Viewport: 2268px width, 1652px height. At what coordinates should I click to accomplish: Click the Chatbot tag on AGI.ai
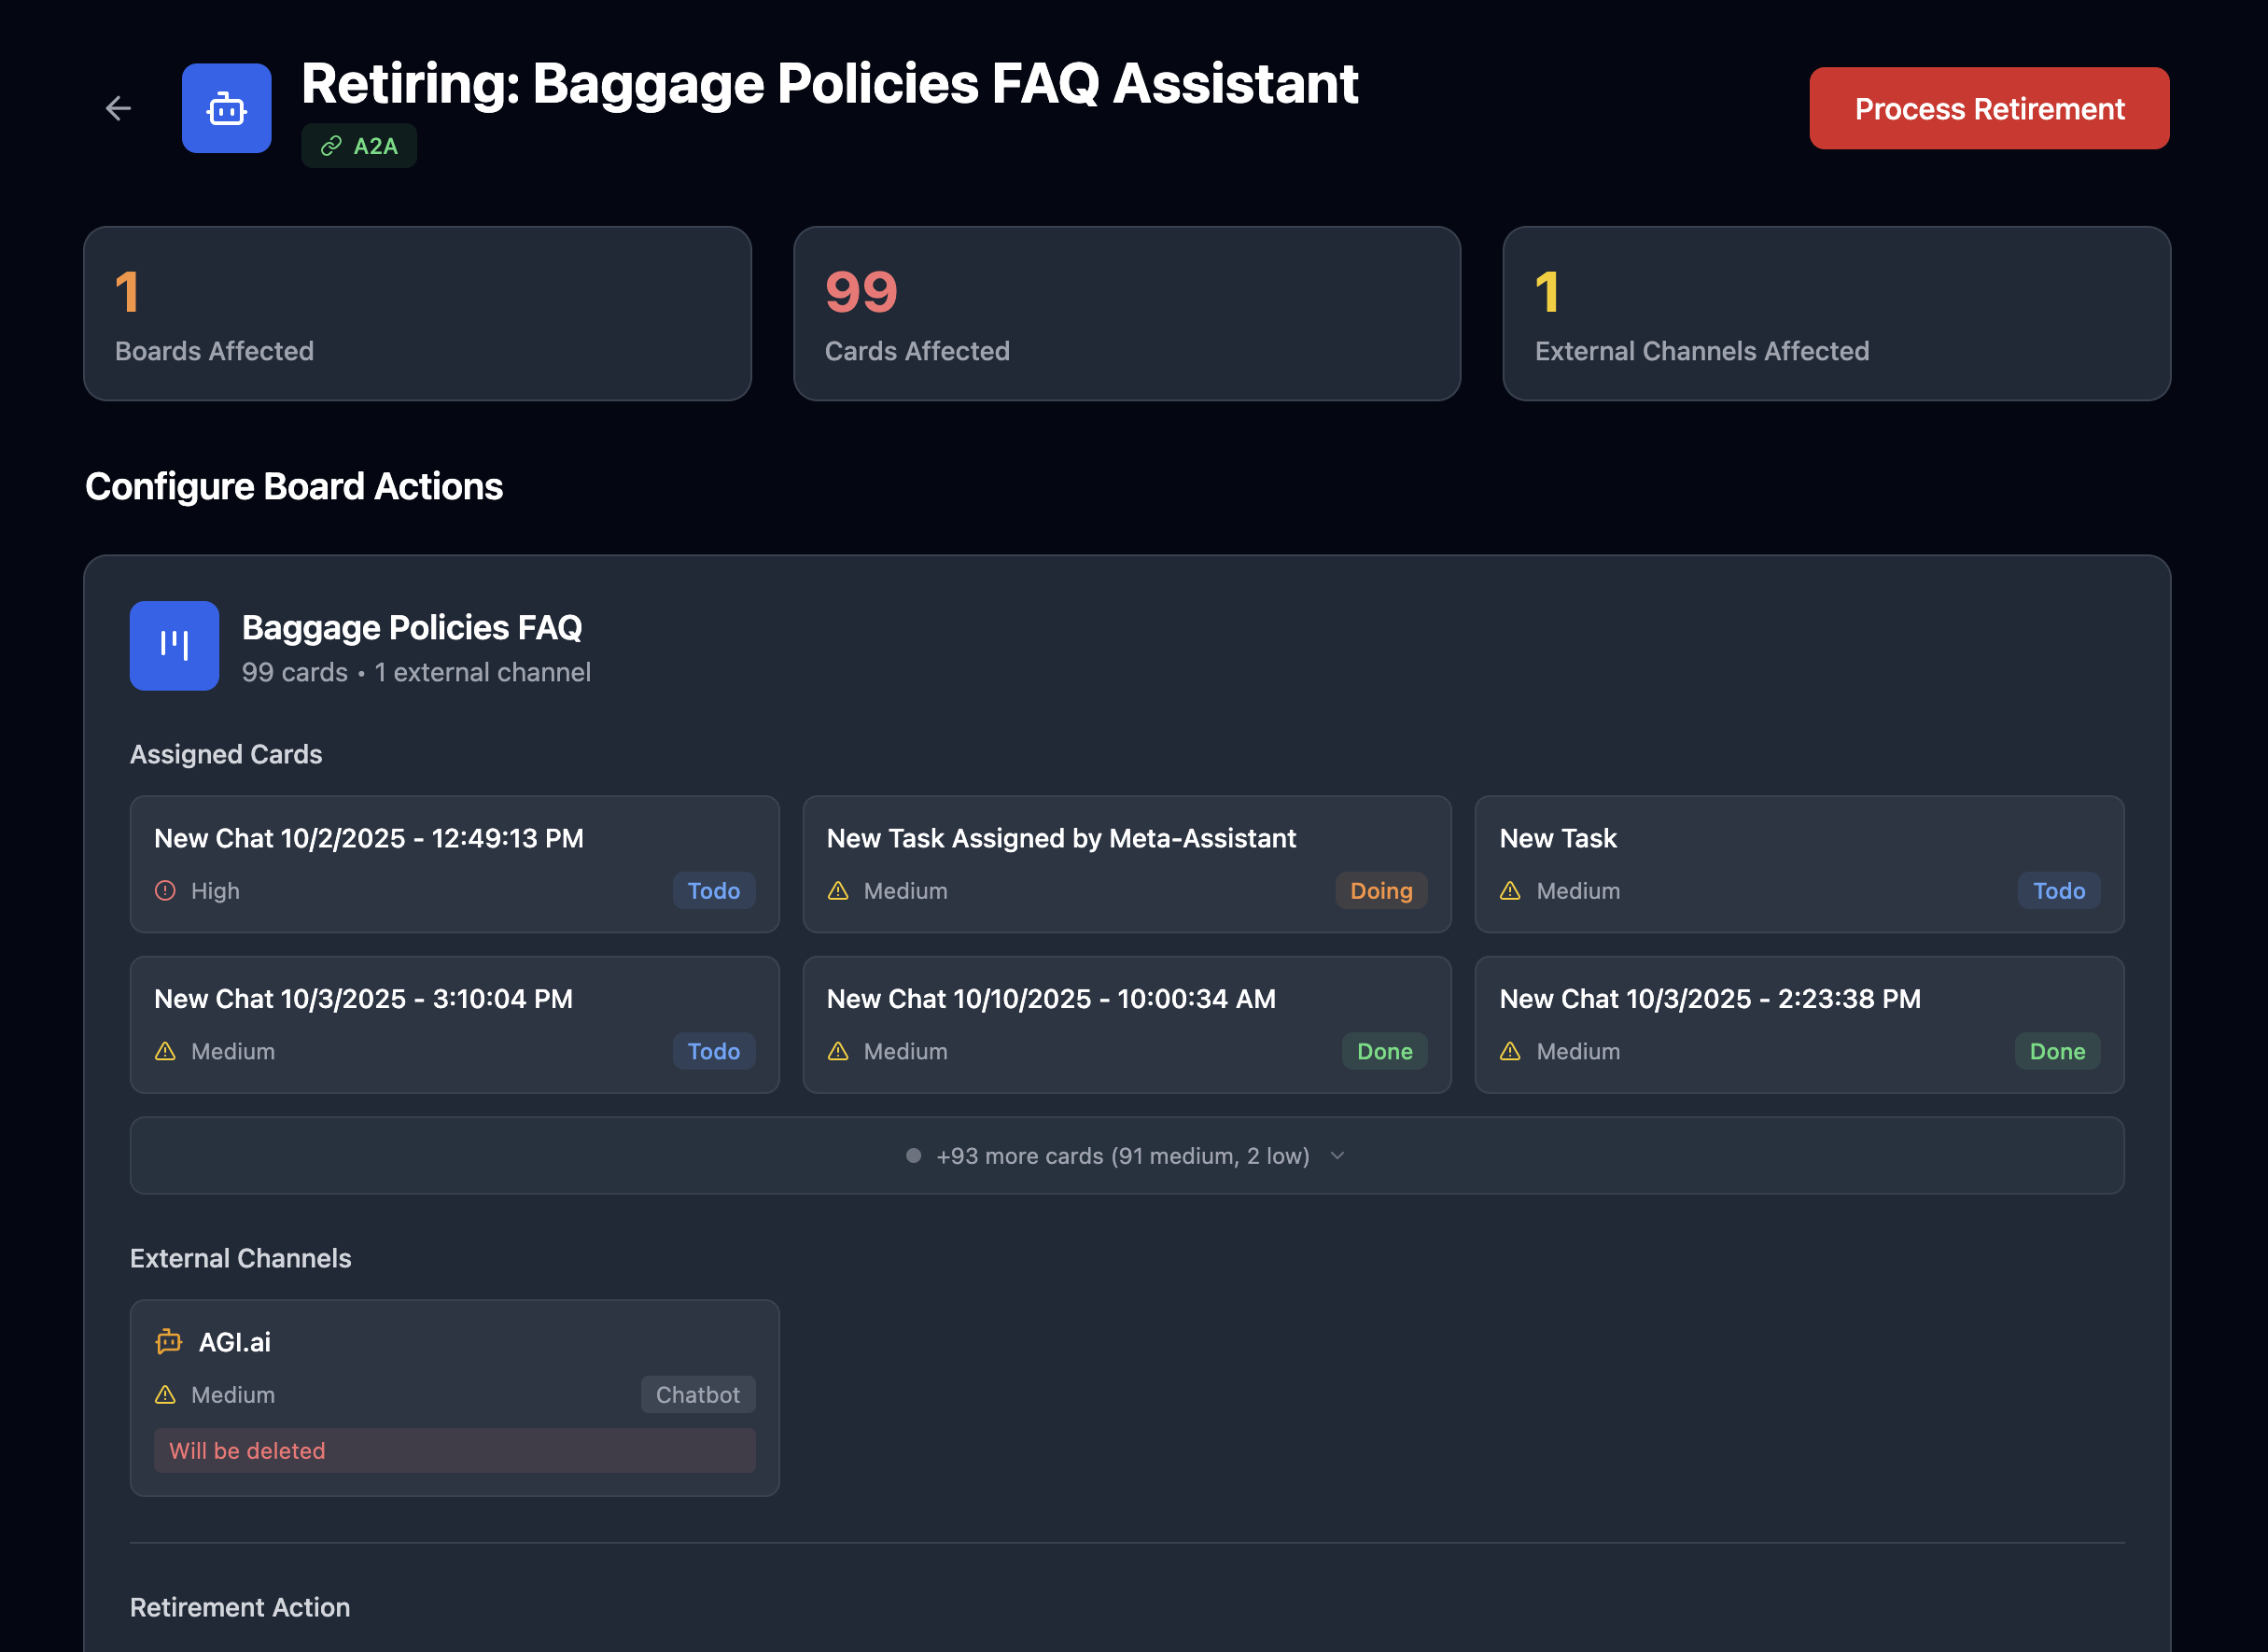tap(697, 1394)
